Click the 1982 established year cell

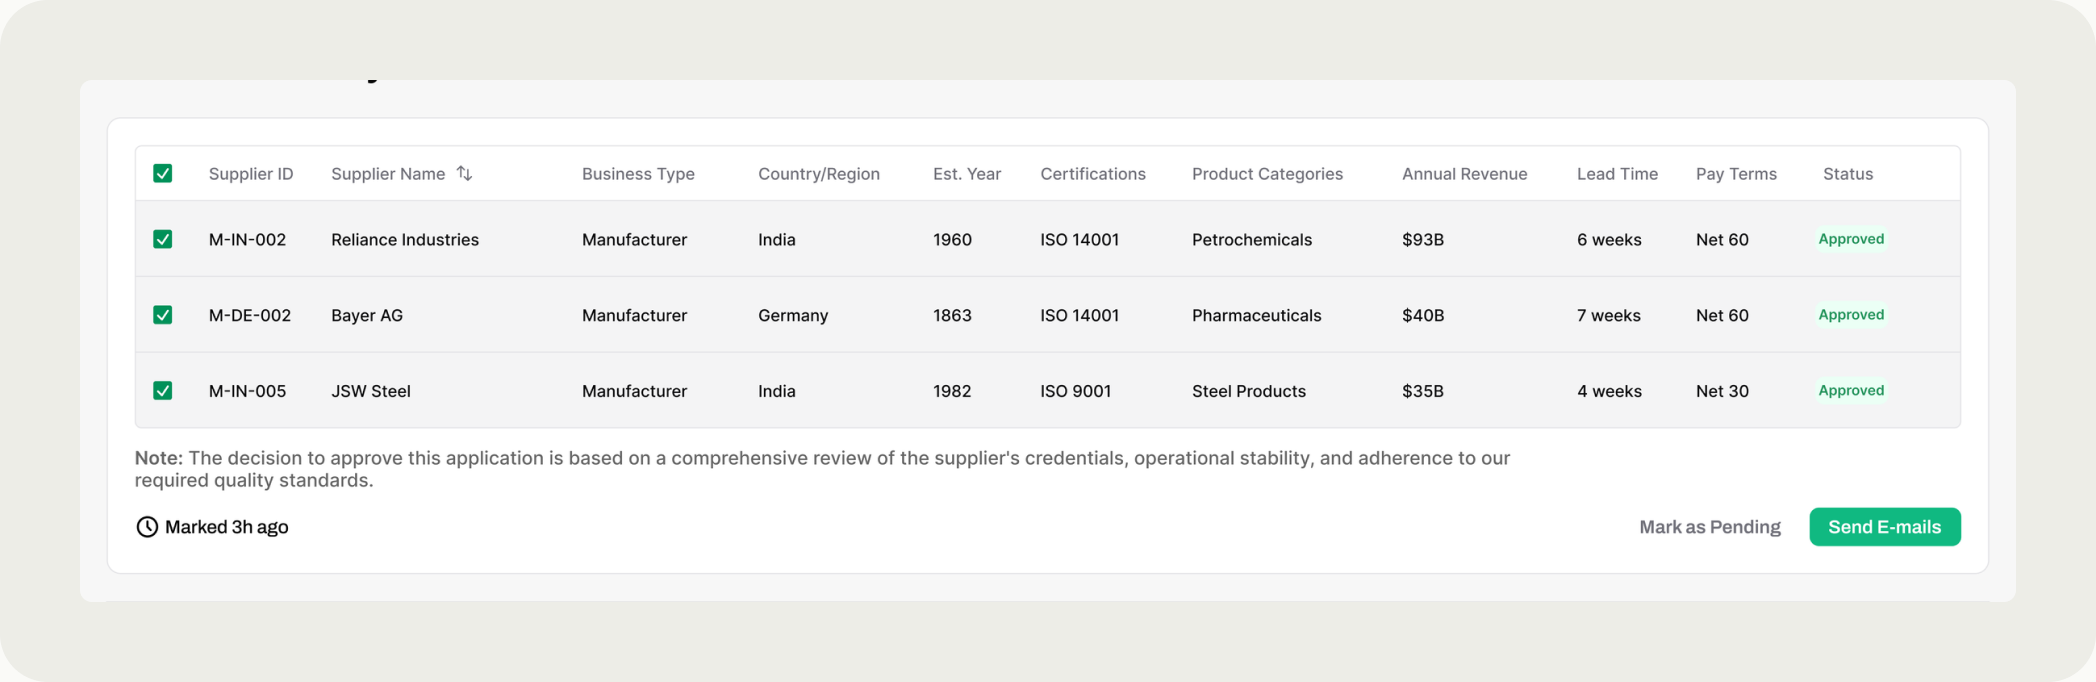[x=952, y=391]
